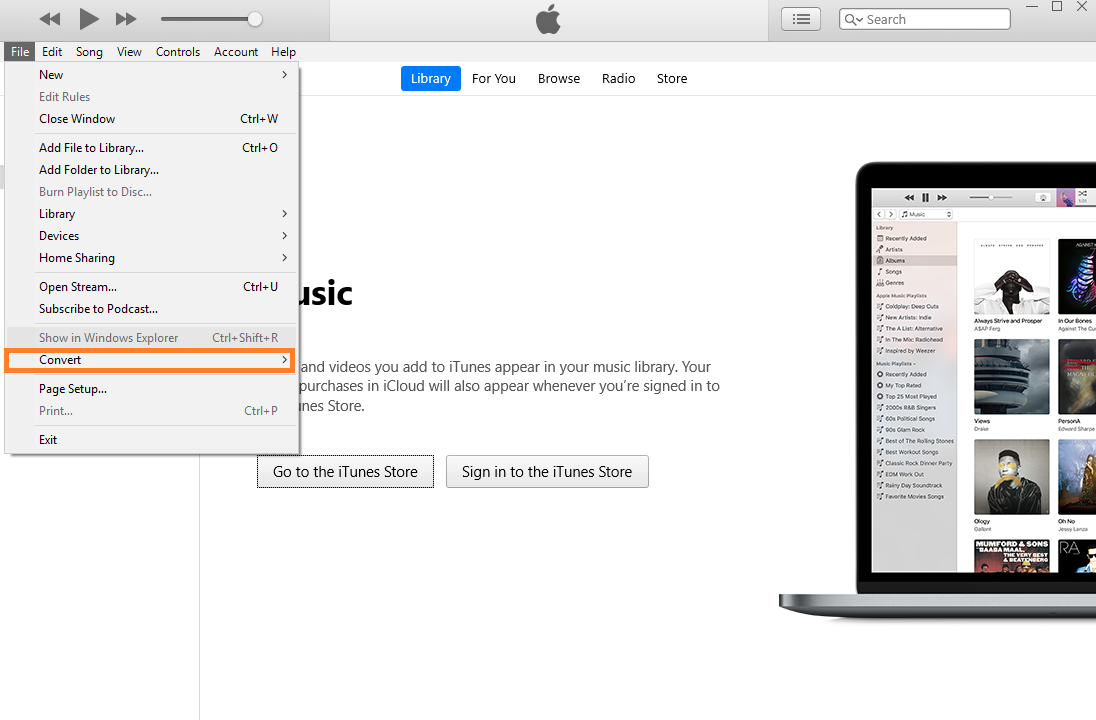Screen dimensions: 1096x720
Task: Open the View menu
Action: 129,52
